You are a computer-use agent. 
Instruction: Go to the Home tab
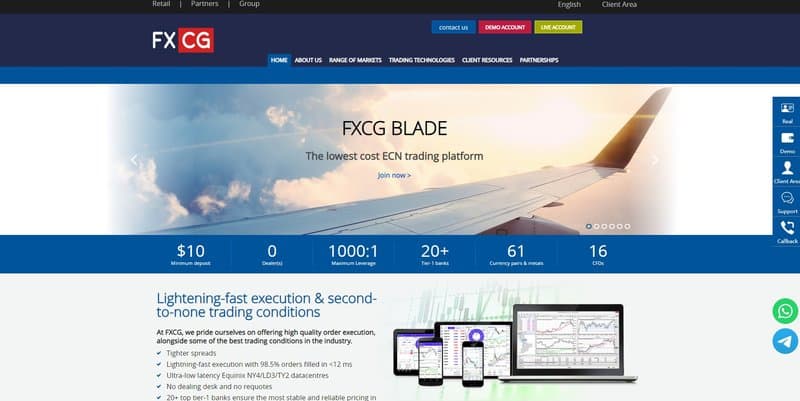tap(279, 60)
